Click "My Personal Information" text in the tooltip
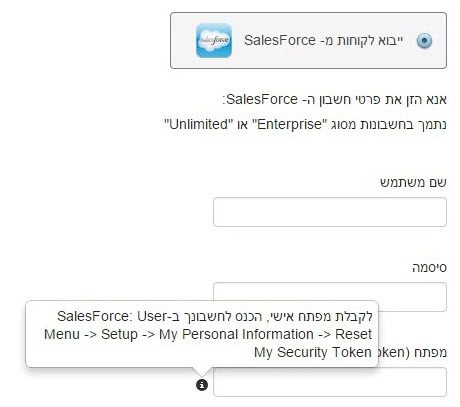Screen dimensions: 460x407 click(236, 334)
